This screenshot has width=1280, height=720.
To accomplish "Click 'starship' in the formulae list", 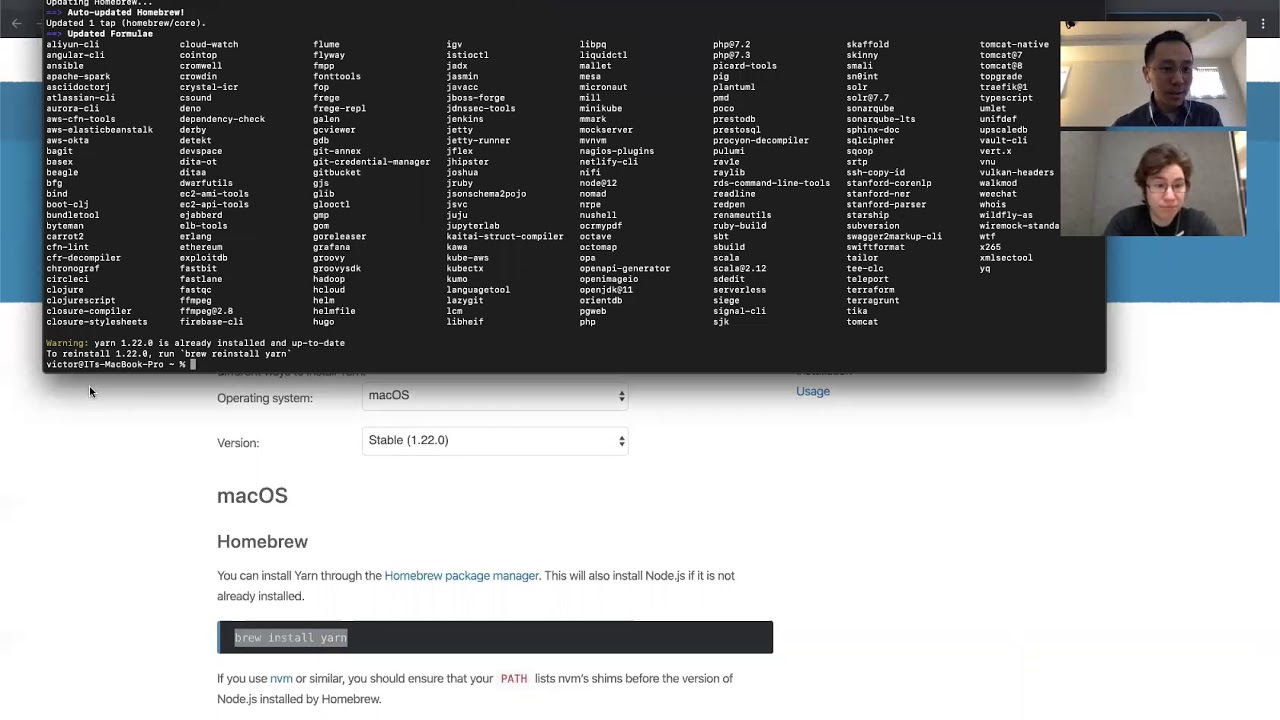I will pyautogui.click(x=867, y=215).
